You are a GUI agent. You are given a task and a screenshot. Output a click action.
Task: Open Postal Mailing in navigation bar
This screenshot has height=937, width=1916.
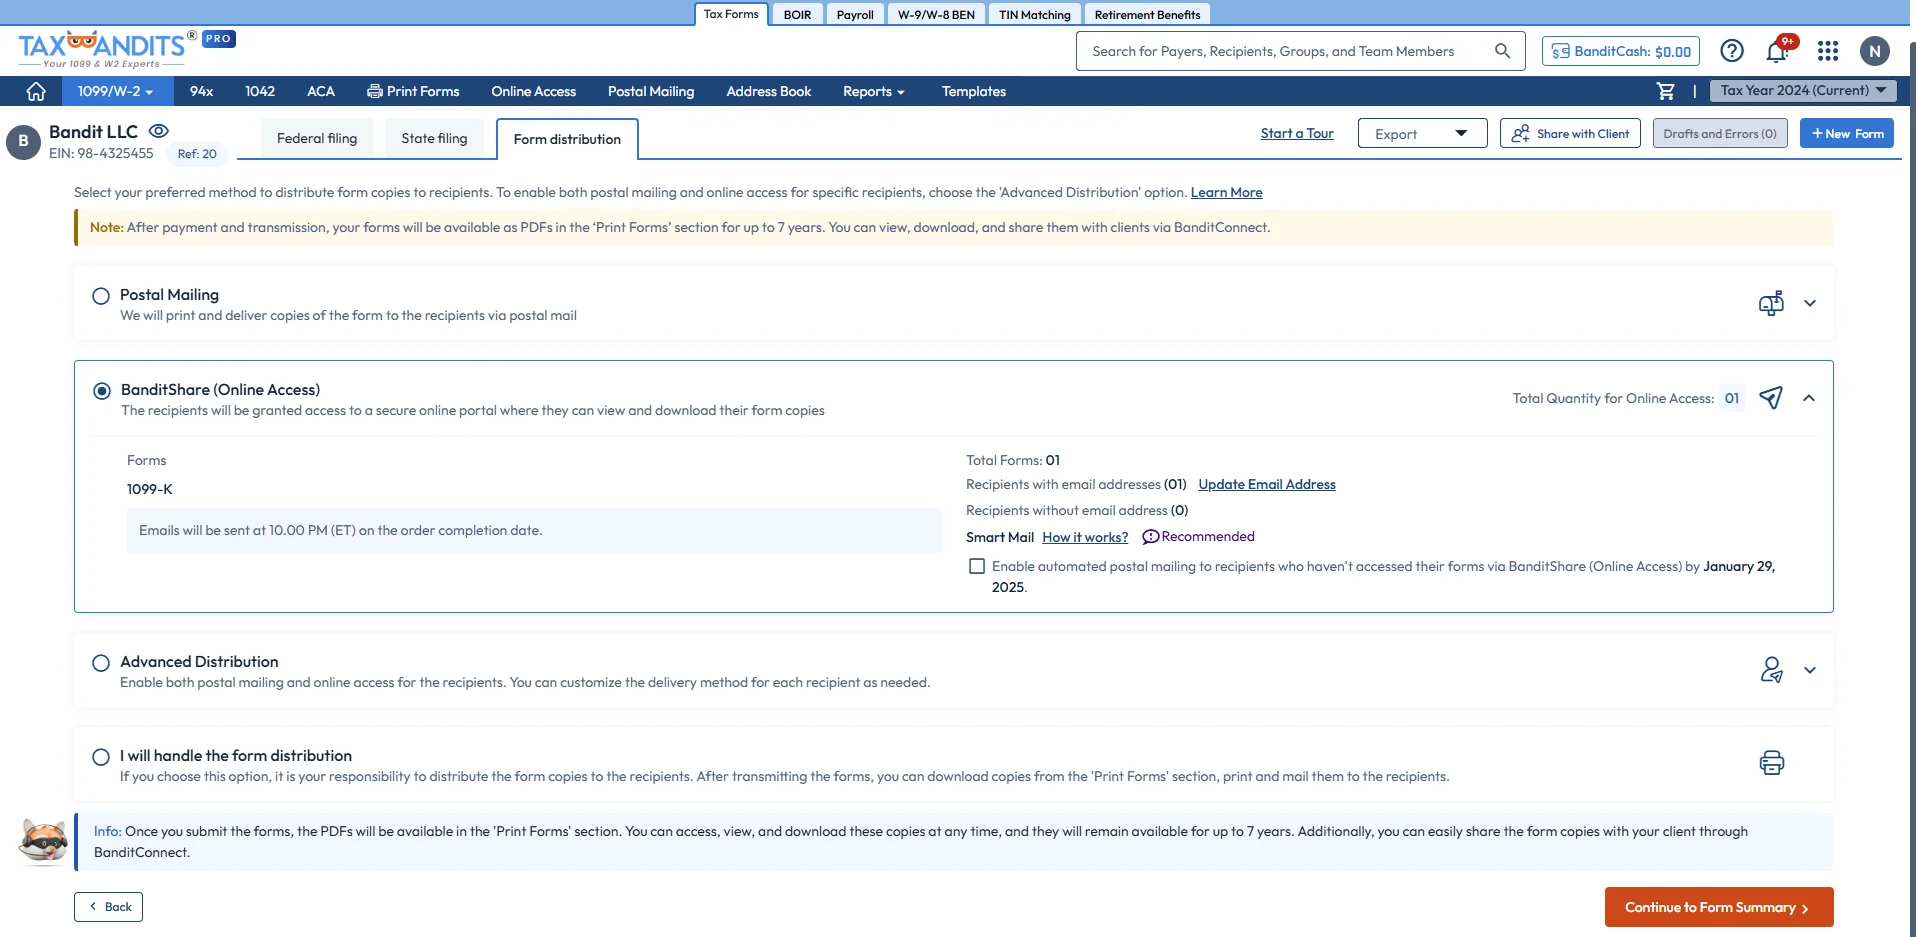[651, 91]
